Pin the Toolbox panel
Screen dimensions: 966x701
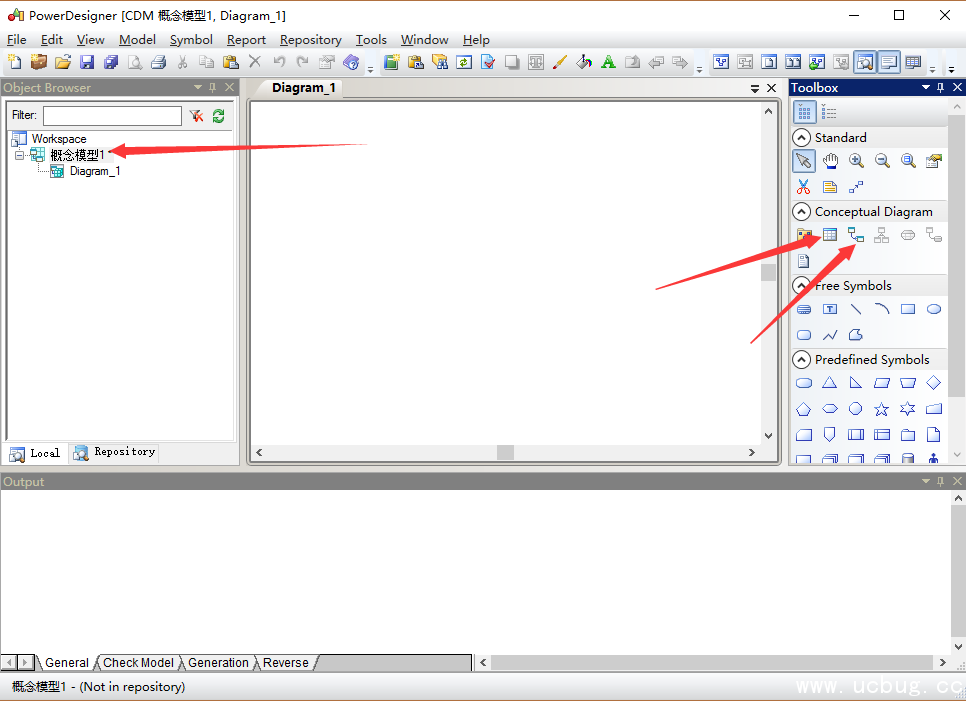(940, 87)
